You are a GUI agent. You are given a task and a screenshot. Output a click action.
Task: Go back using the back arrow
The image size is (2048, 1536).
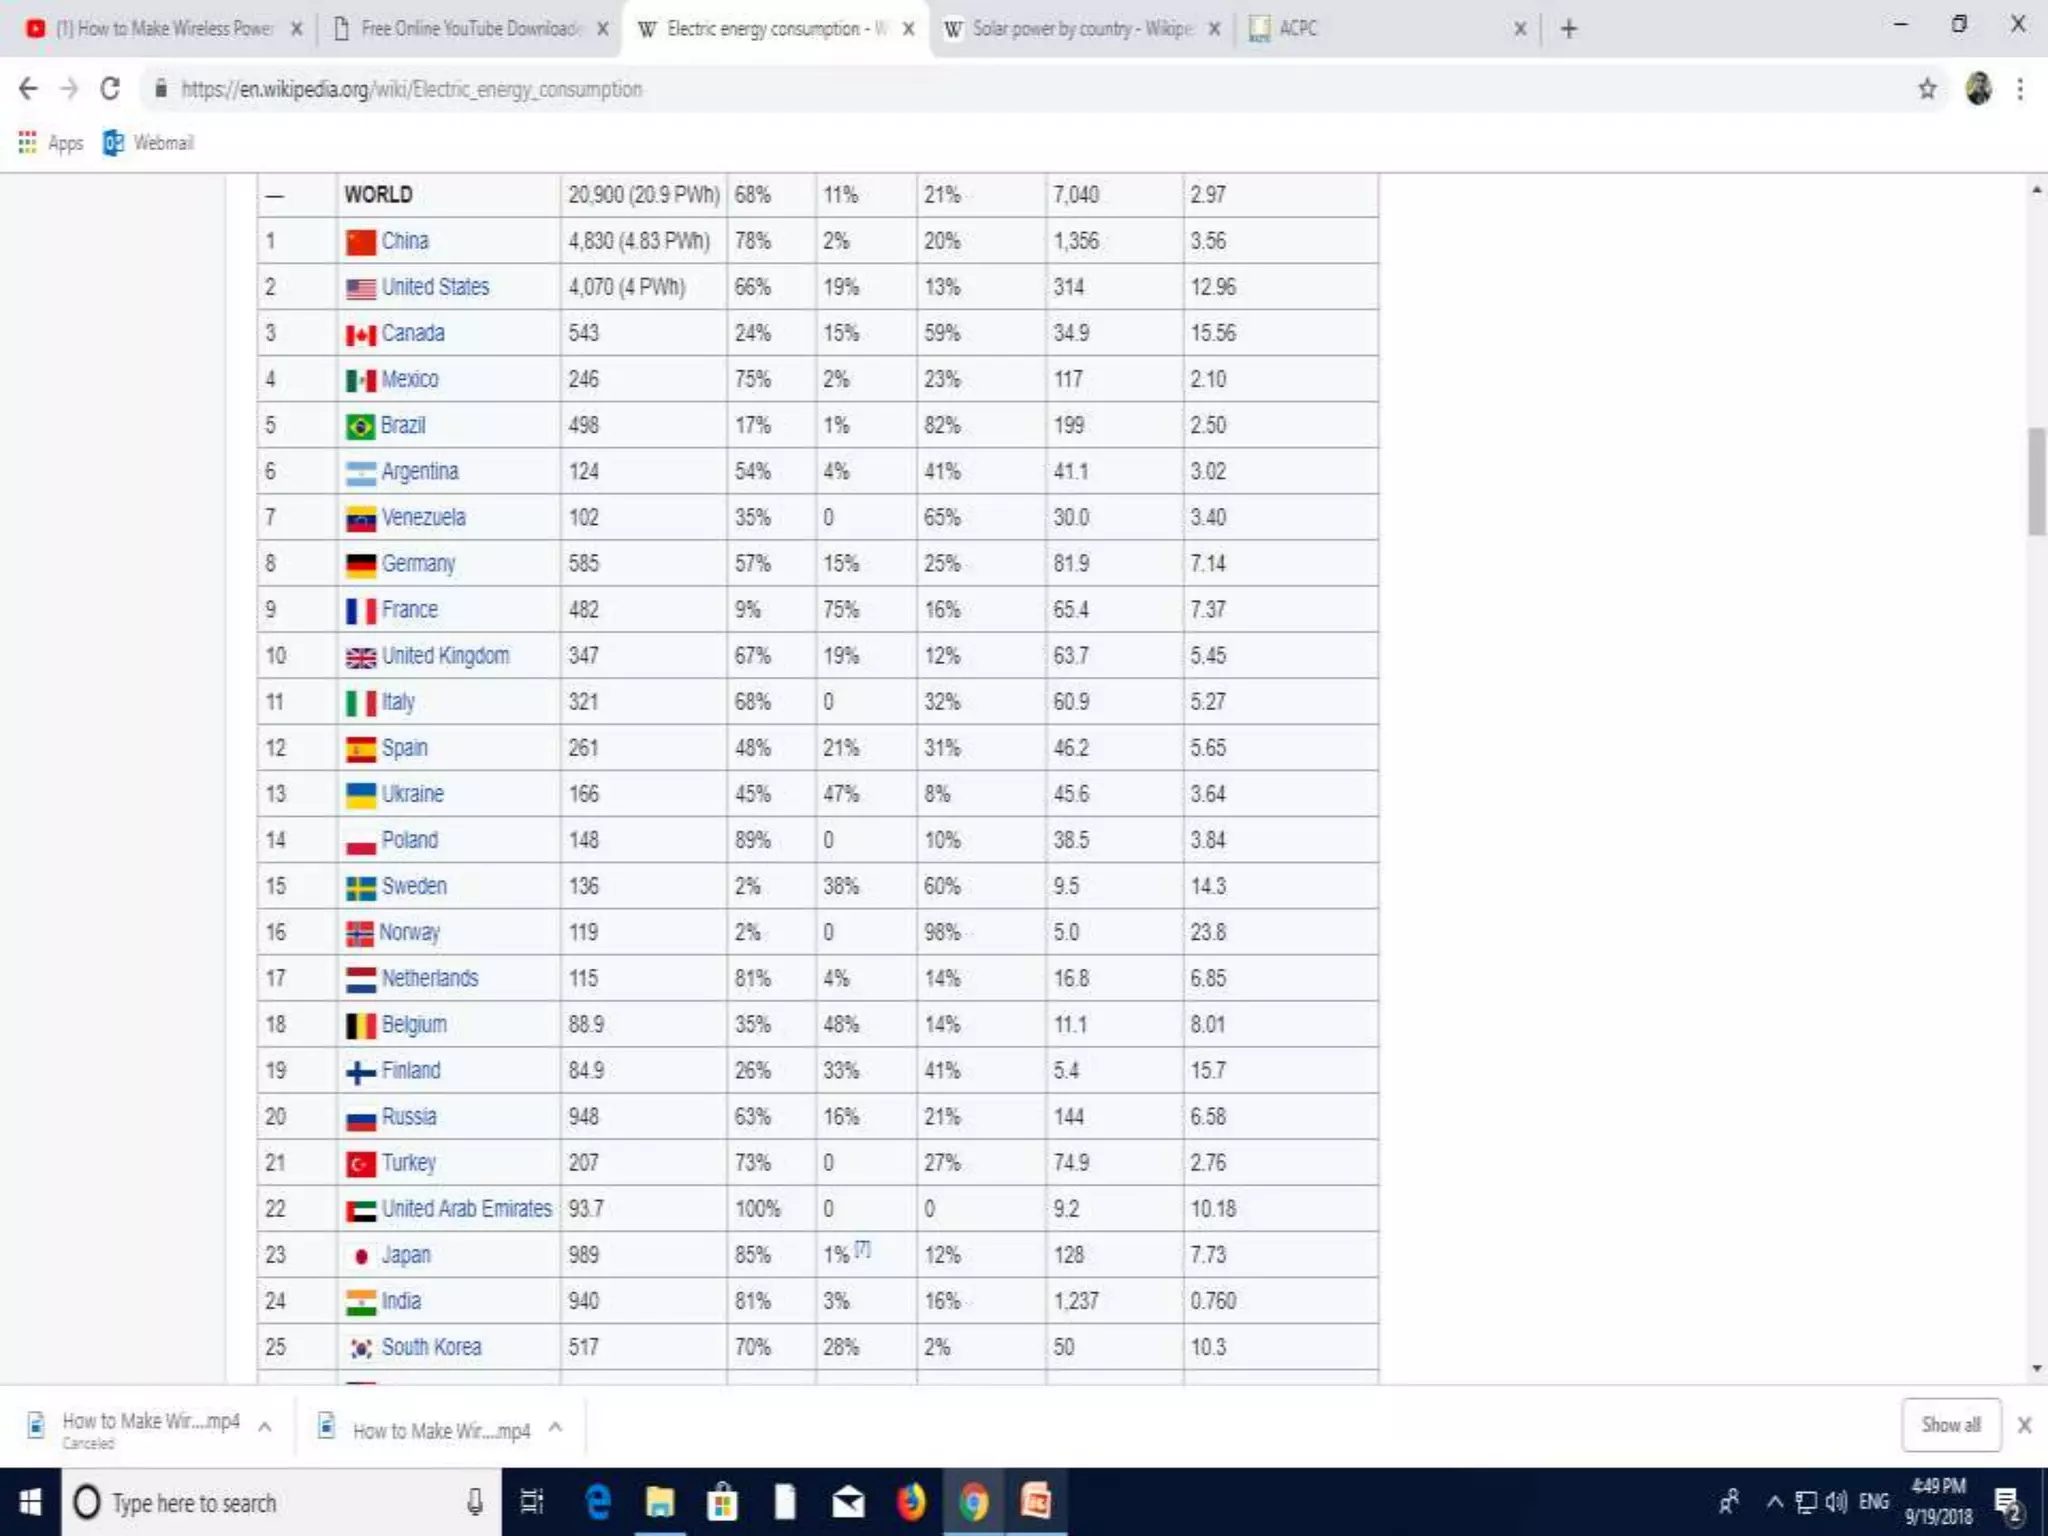tap(28, 89)
